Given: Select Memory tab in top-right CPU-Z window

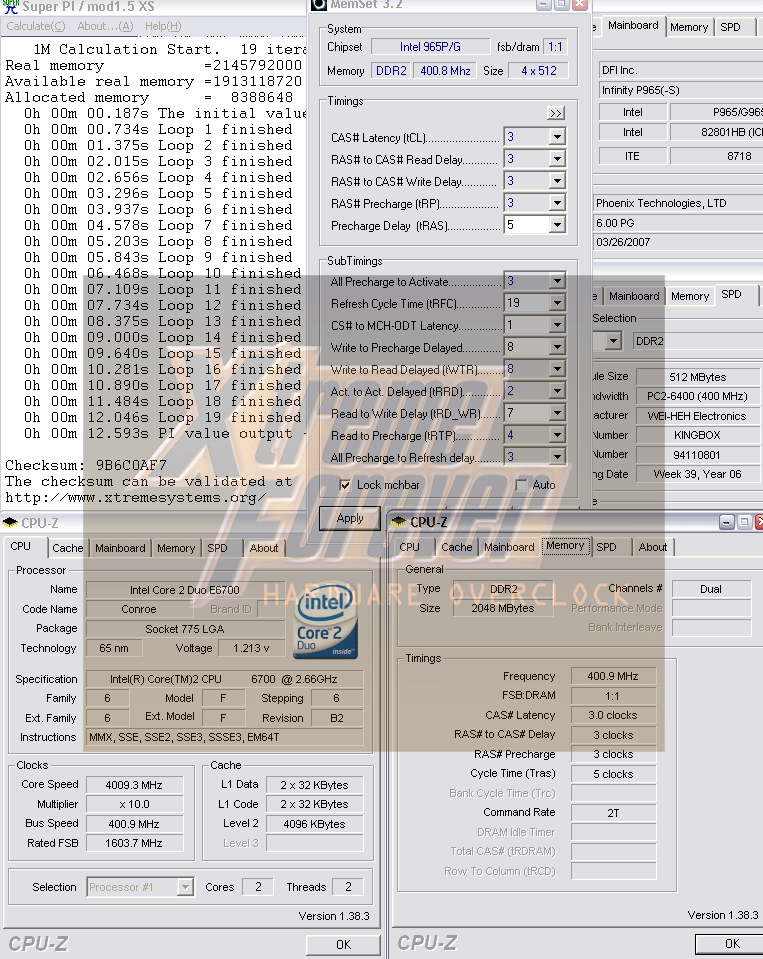Looking at the screenshot, I should [x=689, y=27].
